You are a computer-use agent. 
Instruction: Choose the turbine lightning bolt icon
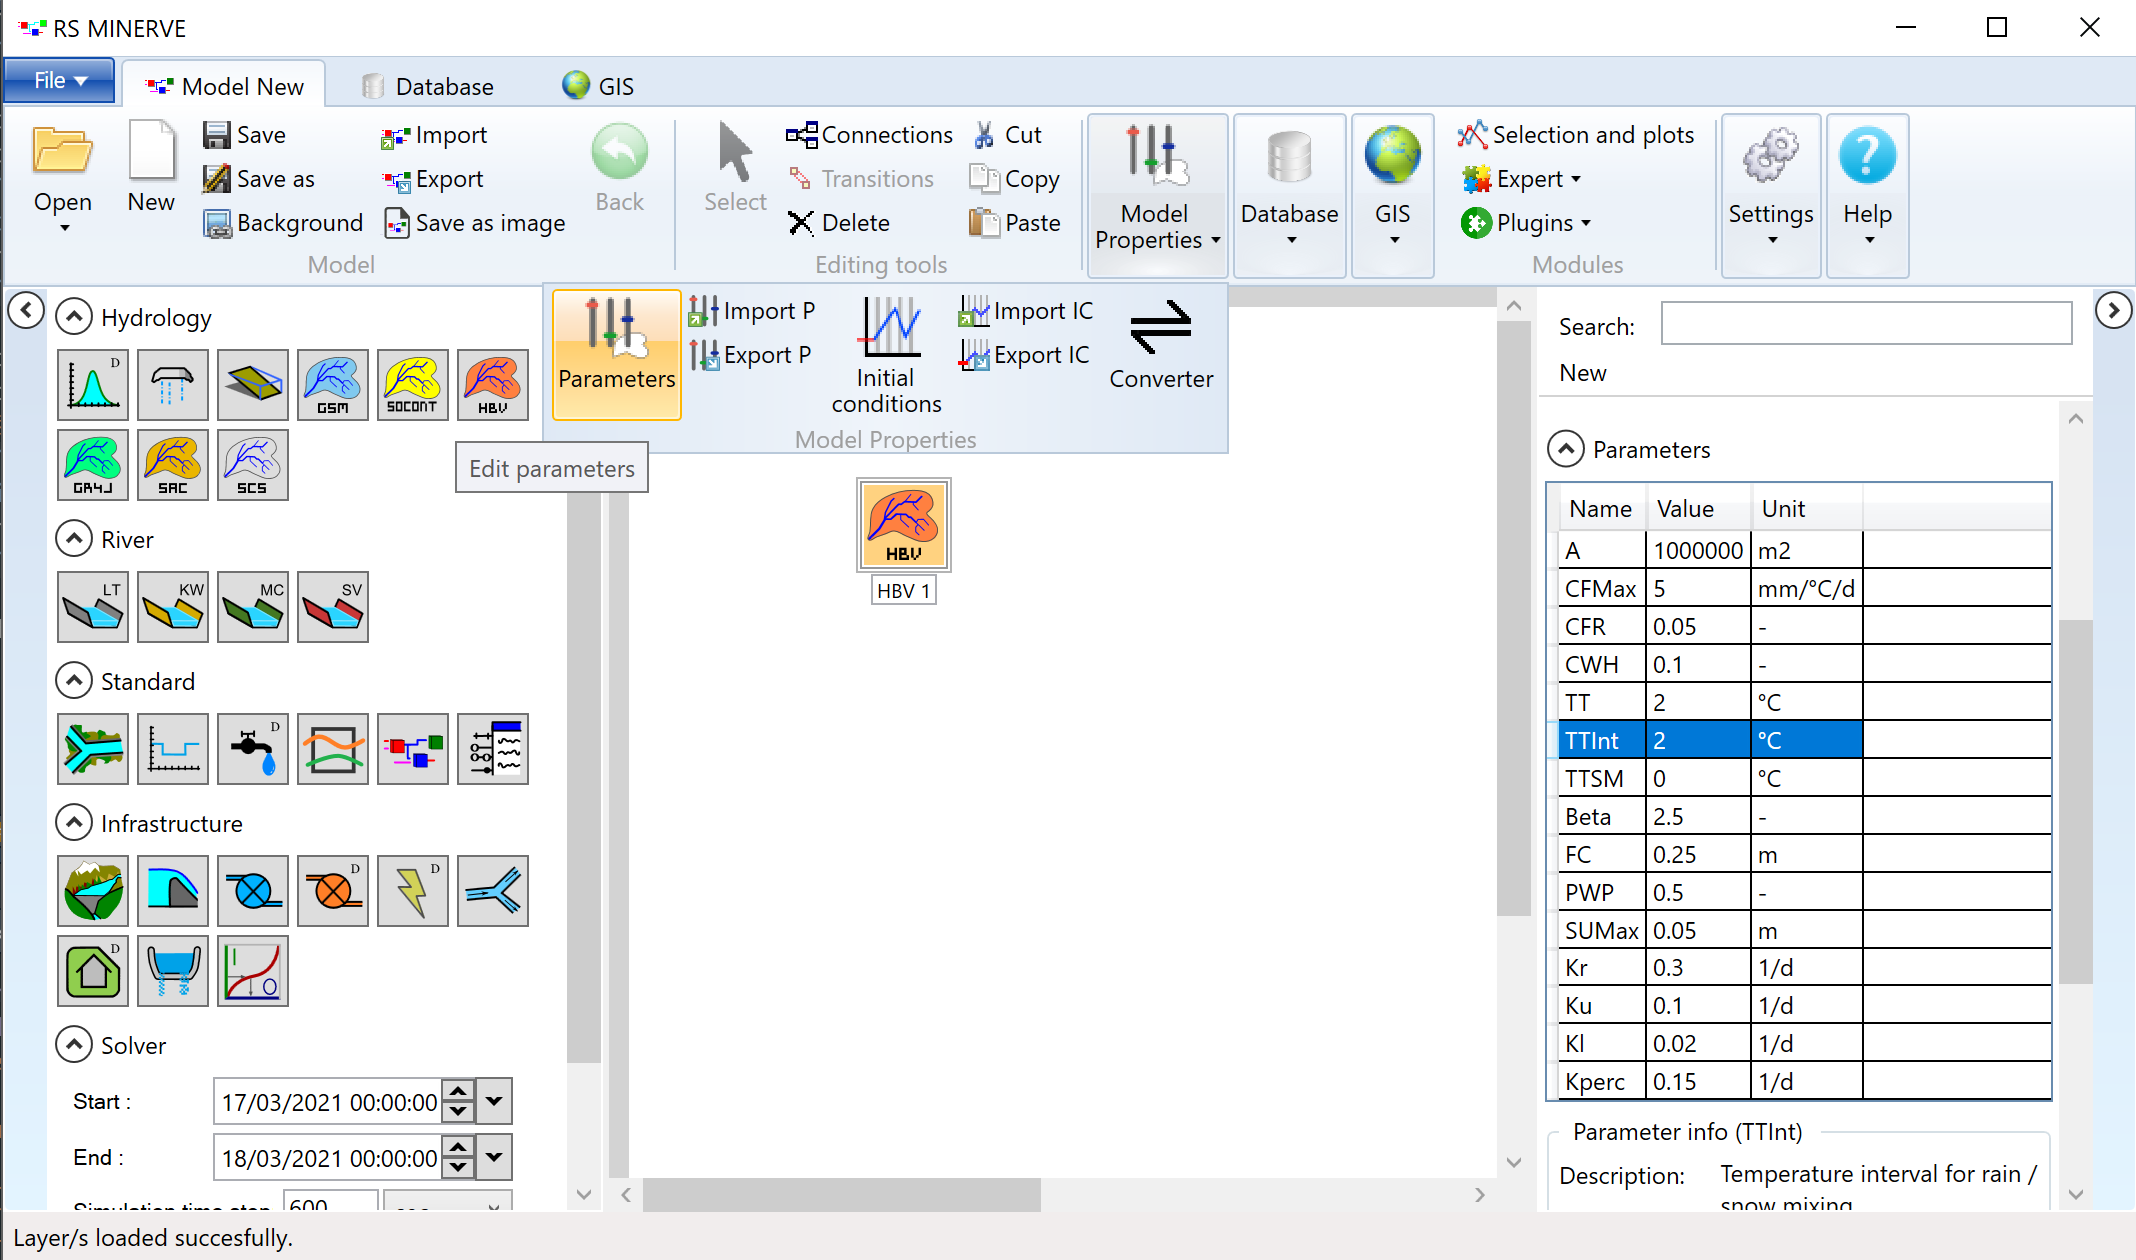[412, 890]
